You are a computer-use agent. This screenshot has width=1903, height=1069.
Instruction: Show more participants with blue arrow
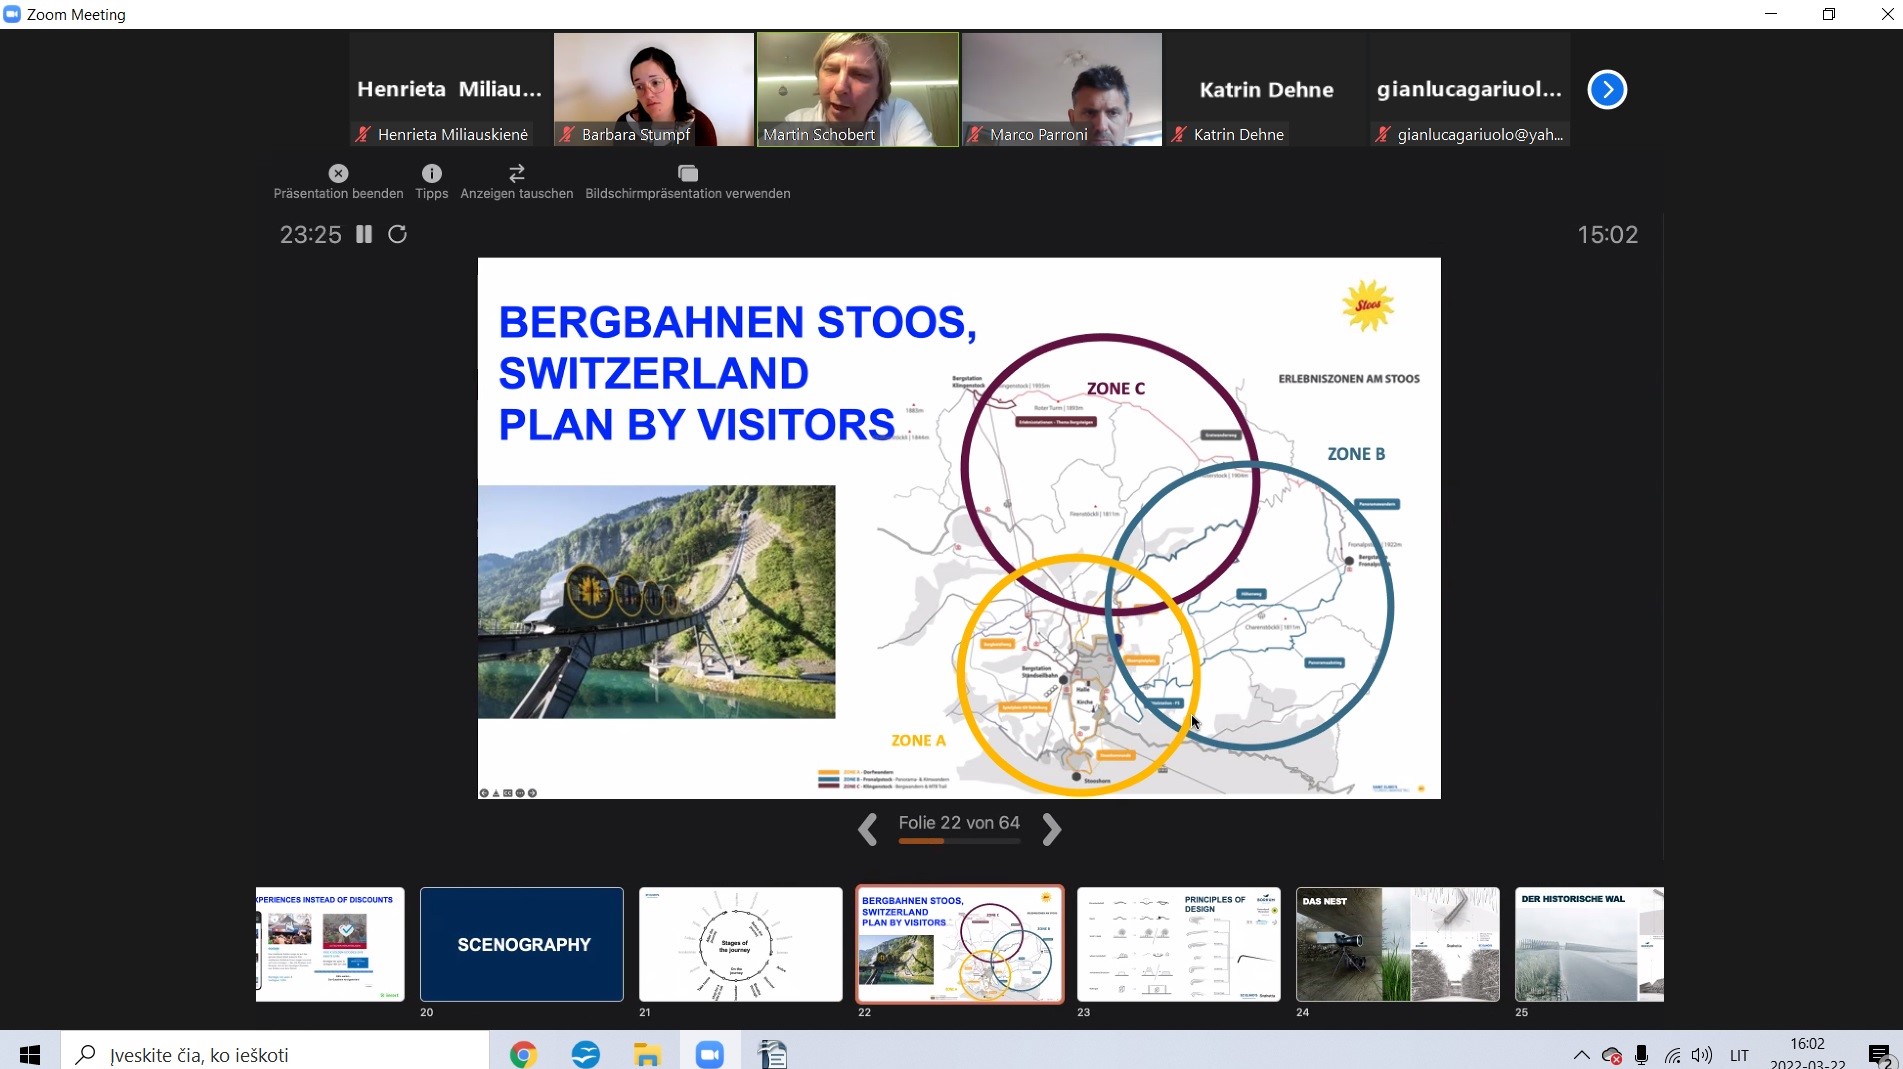pyautogui.click(x=1607, y=90)
